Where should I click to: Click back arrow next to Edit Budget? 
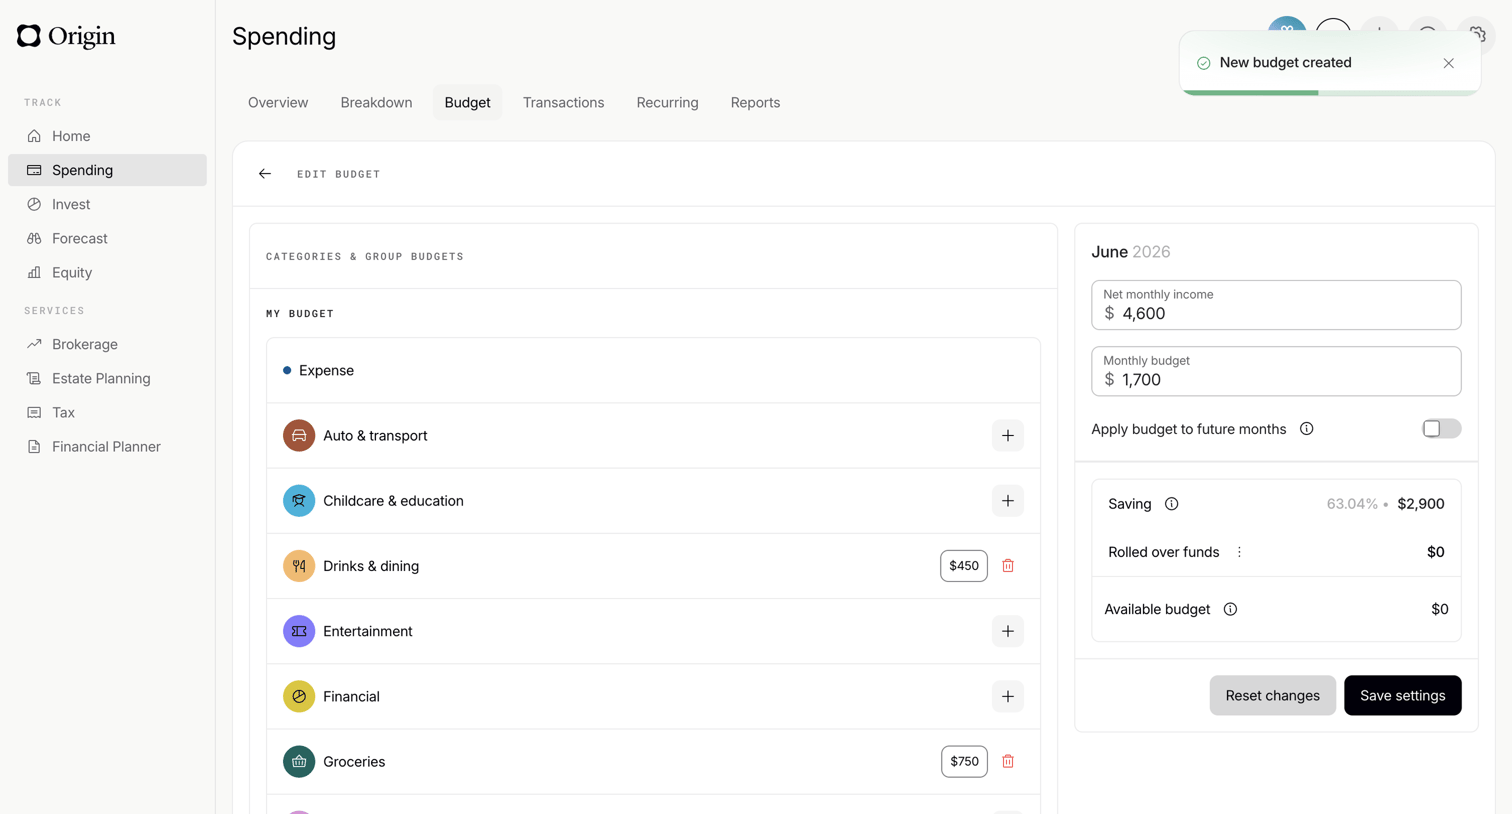coord(265,174)
